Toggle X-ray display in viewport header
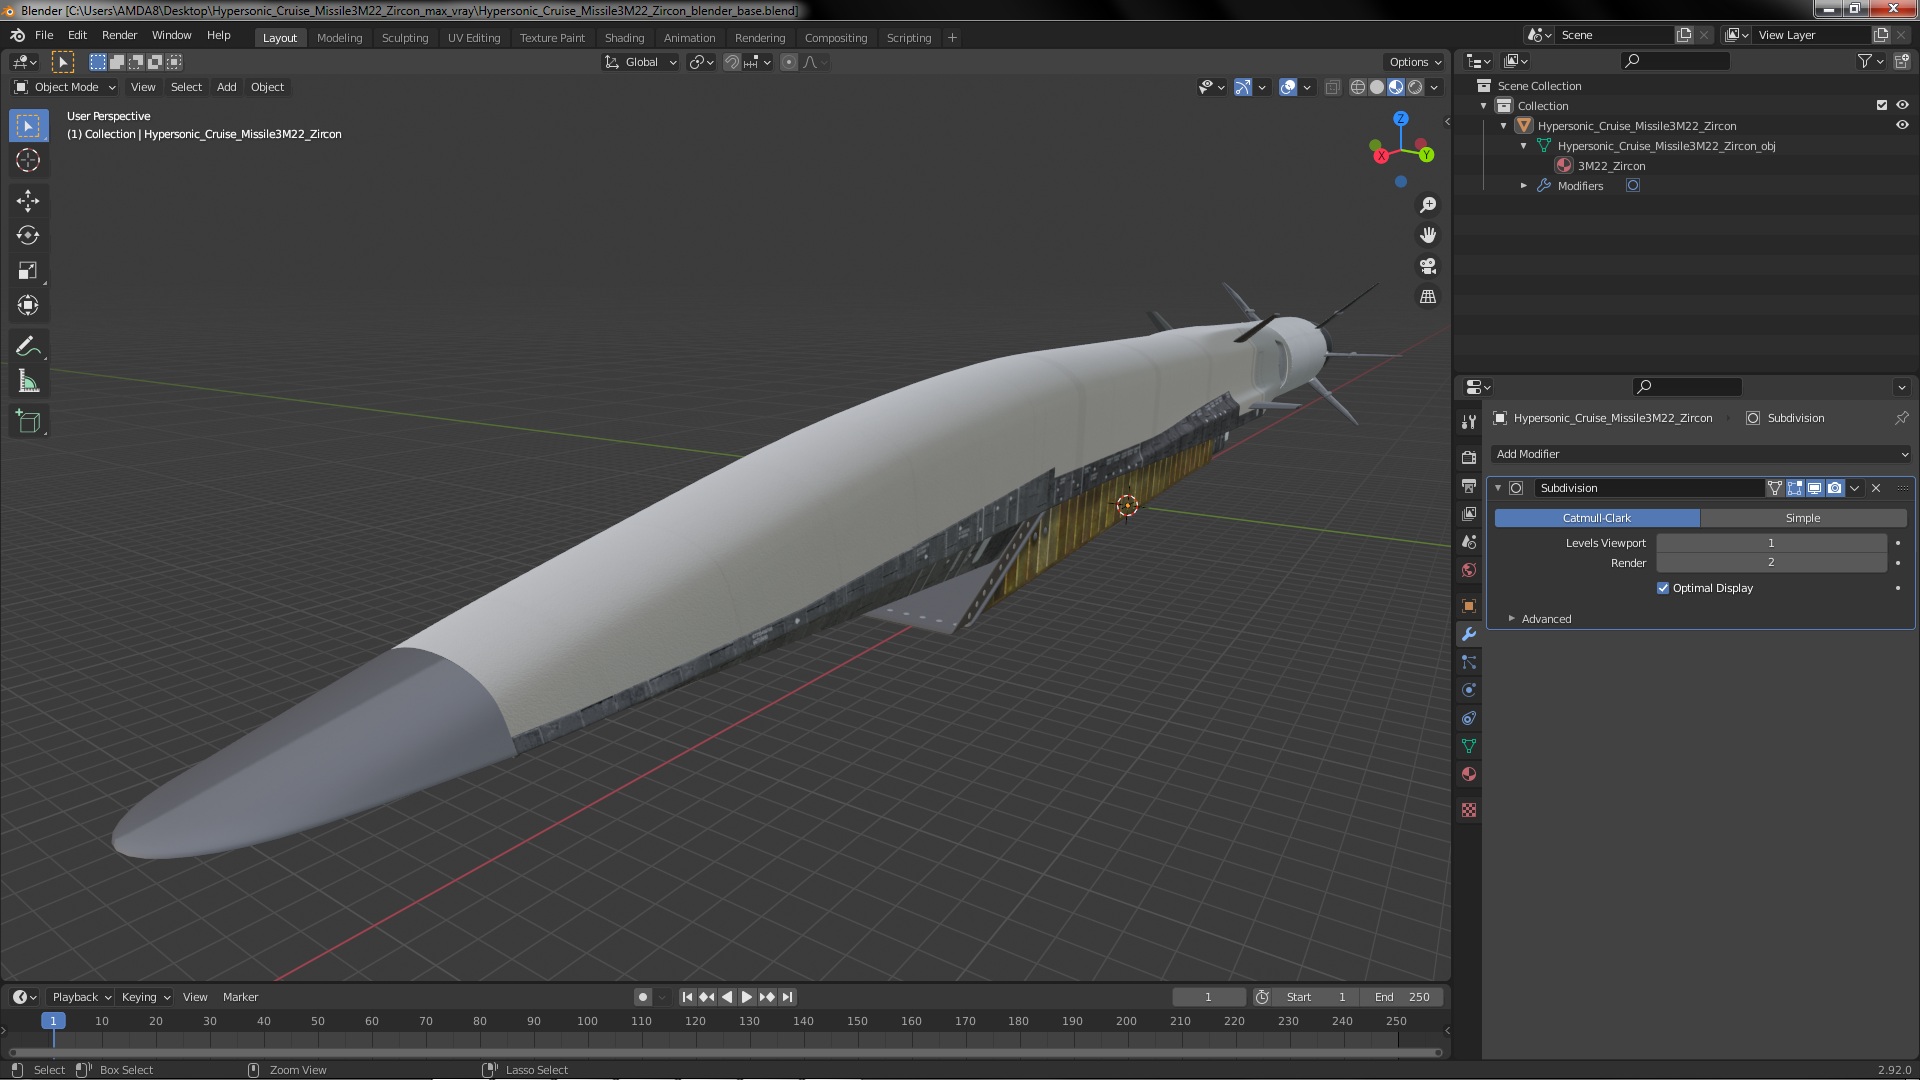The image size is (1920, 1080). click(x=1332, y=87)
